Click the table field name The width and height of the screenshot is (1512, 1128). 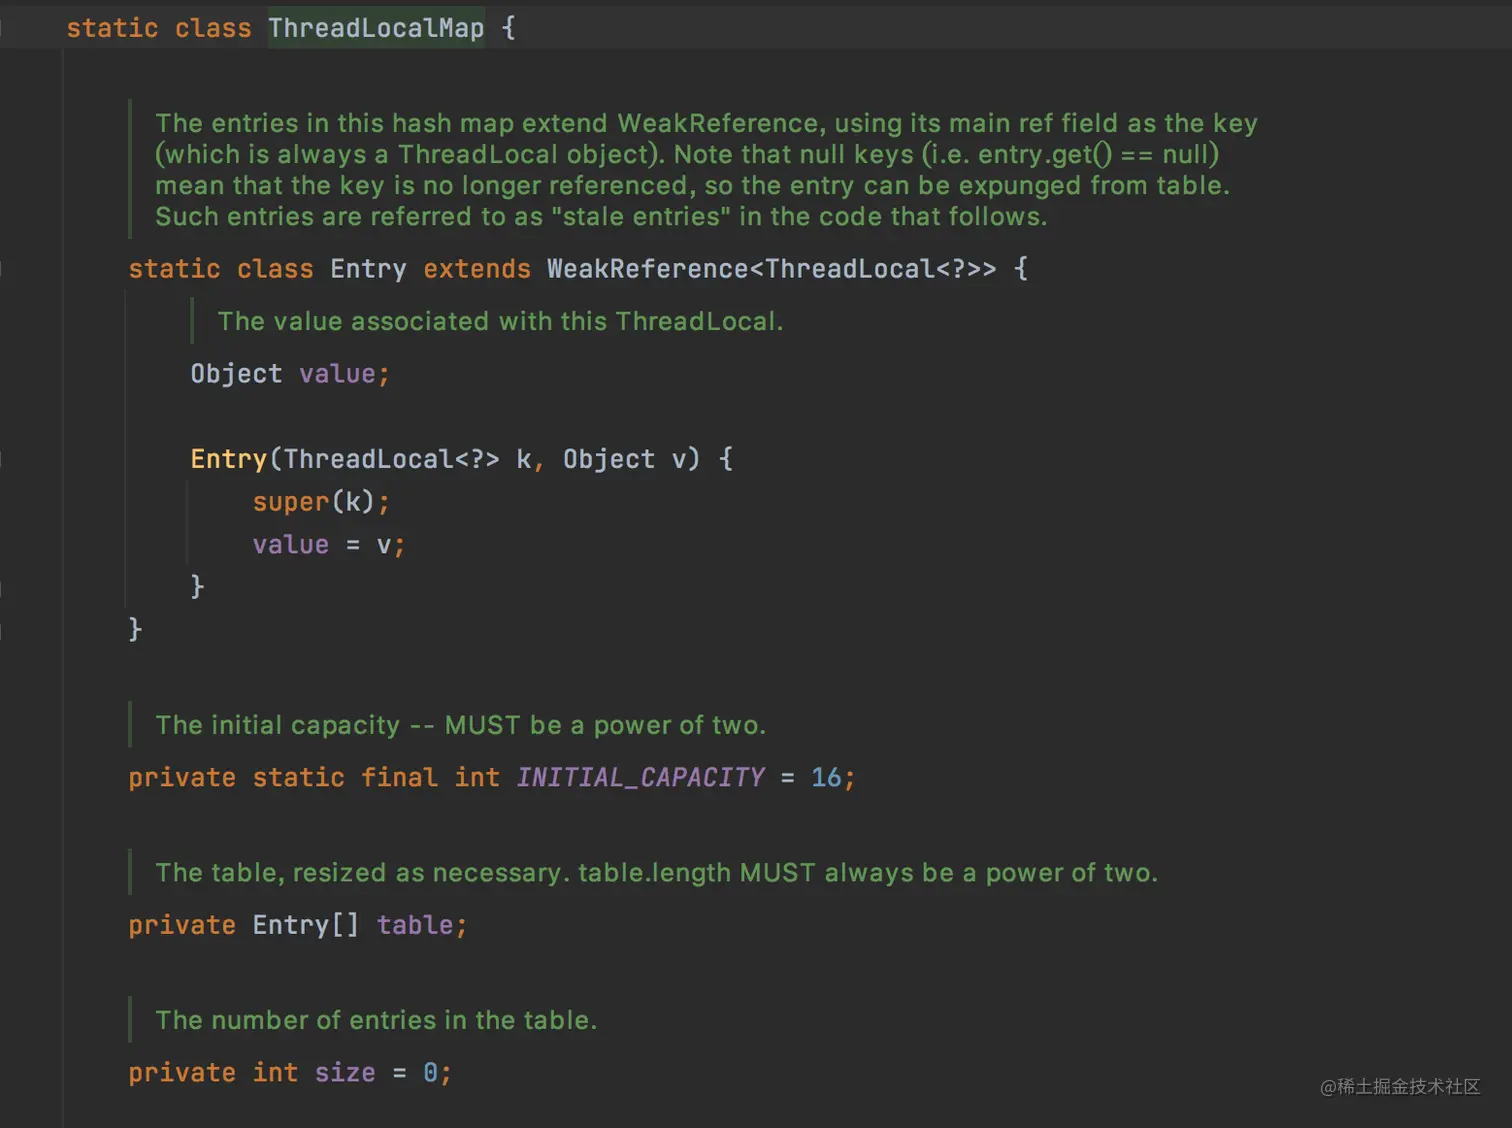click(x=415, y=925)
